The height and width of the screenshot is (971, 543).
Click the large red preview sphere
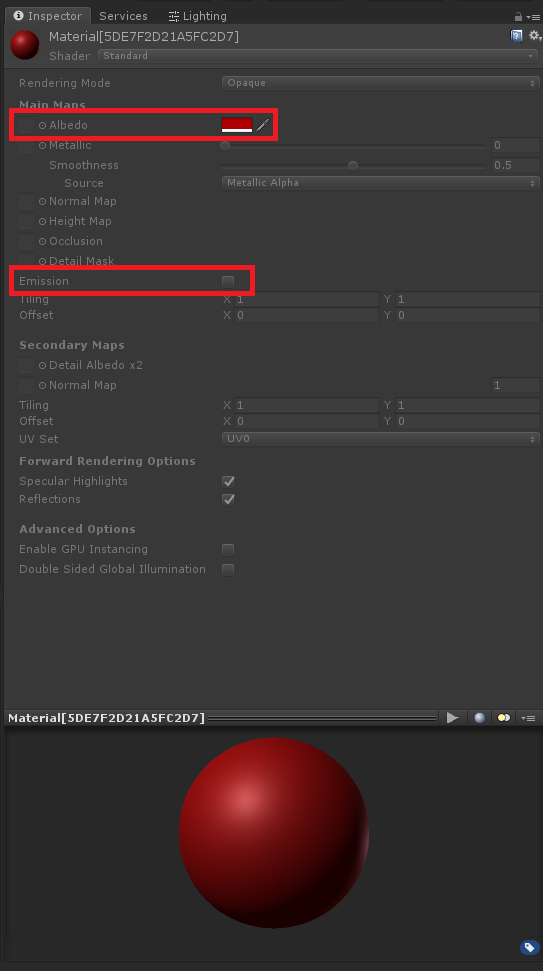tap(274, 833)
